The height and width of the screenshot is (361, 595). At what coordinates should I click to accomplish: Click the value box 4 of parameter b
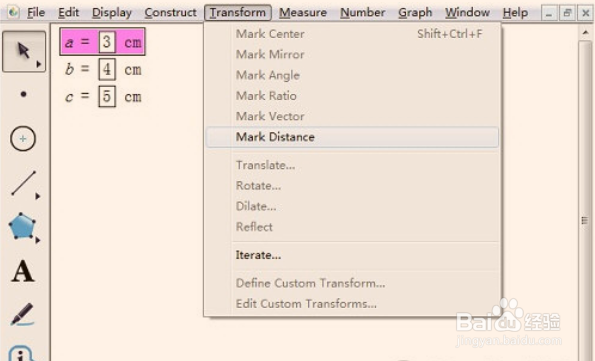pos(107,69)
